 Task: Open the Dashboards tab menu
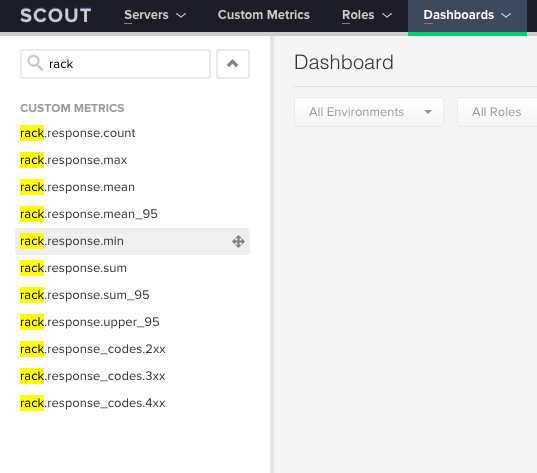click(467, 15)
